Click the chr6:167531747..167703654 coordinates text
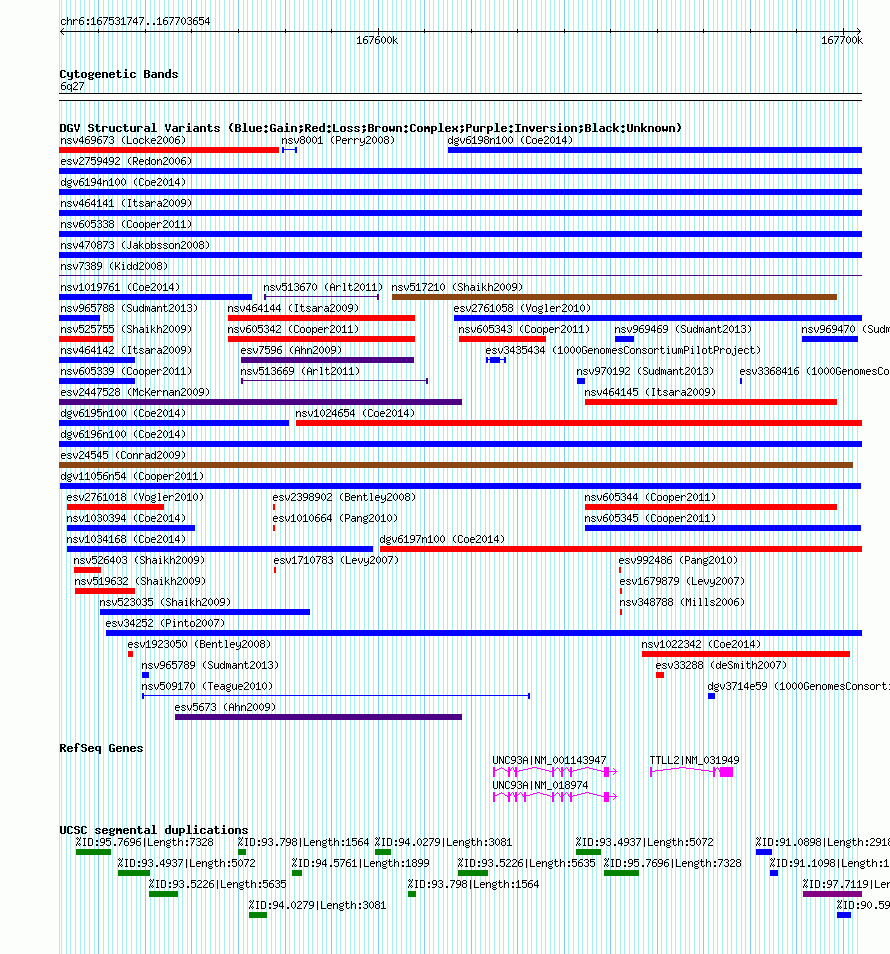This screenshot has height=954, width=890. point(135,21)
